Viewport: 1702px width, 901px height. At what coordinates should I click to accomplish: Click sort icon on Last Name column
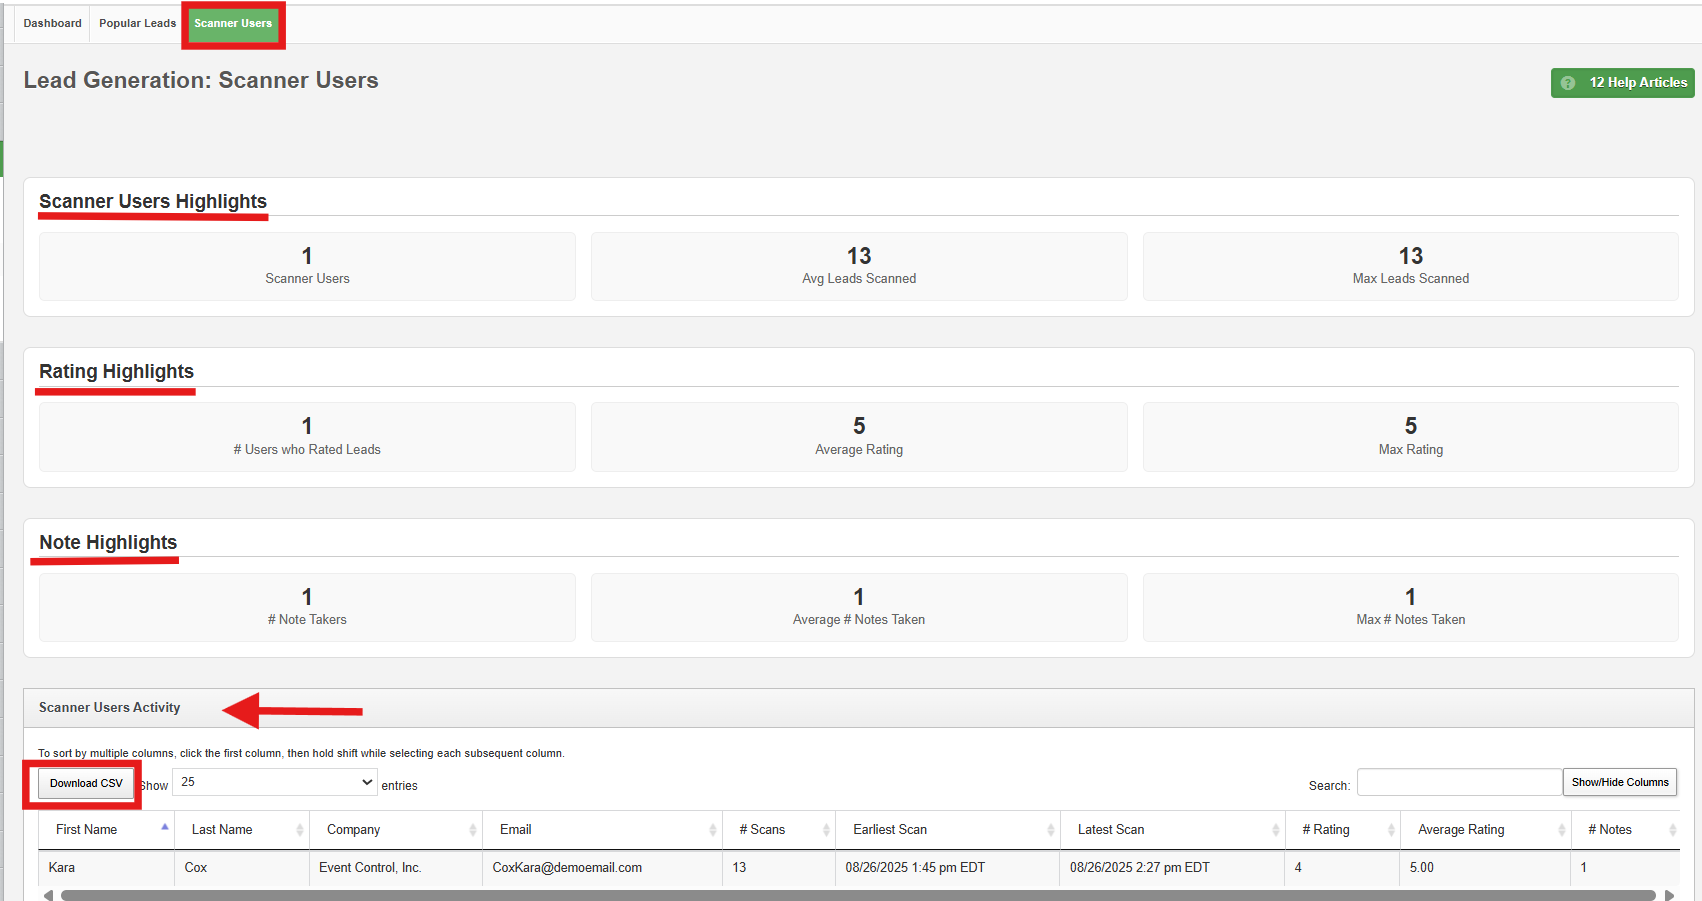click(299, 830)
